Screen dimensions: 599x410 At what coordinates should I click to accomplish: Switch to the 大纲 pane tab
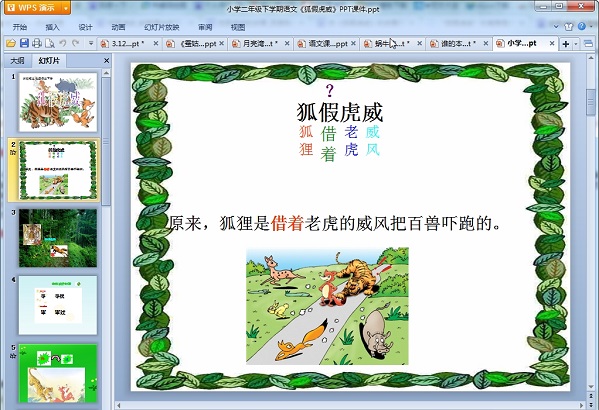[17, 60]
